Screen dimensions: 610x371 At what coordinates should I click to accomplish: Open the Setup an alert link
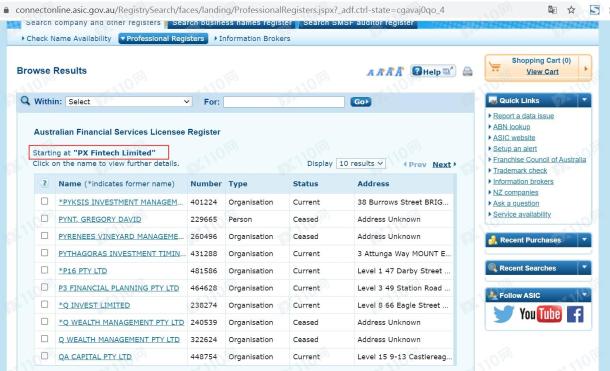tap(515, 148)
